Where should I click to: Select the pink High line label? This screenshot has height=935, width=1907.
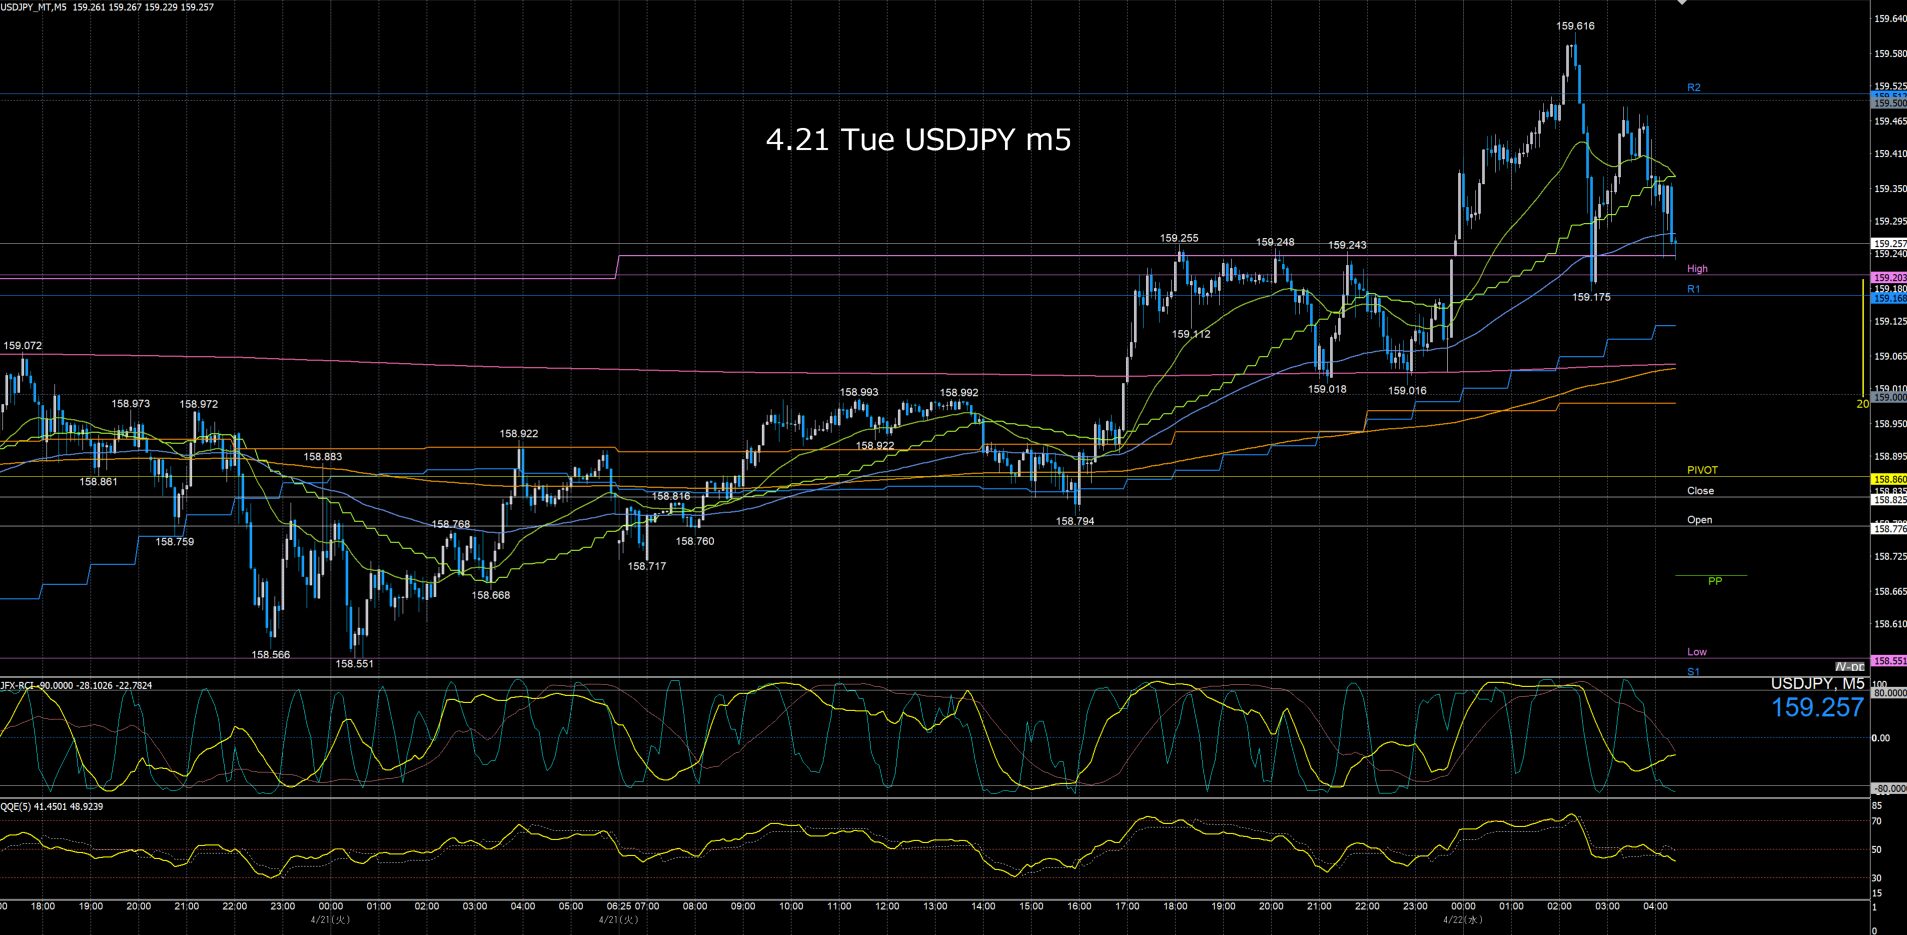click(x=1697, y=269)
